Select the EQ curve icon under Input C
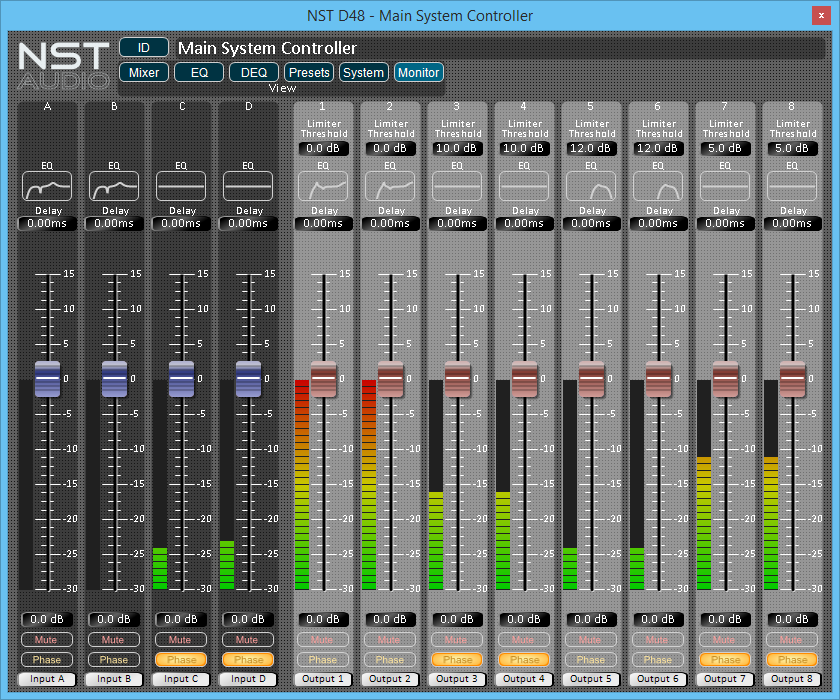840x700 pixels. coord(181,186)
